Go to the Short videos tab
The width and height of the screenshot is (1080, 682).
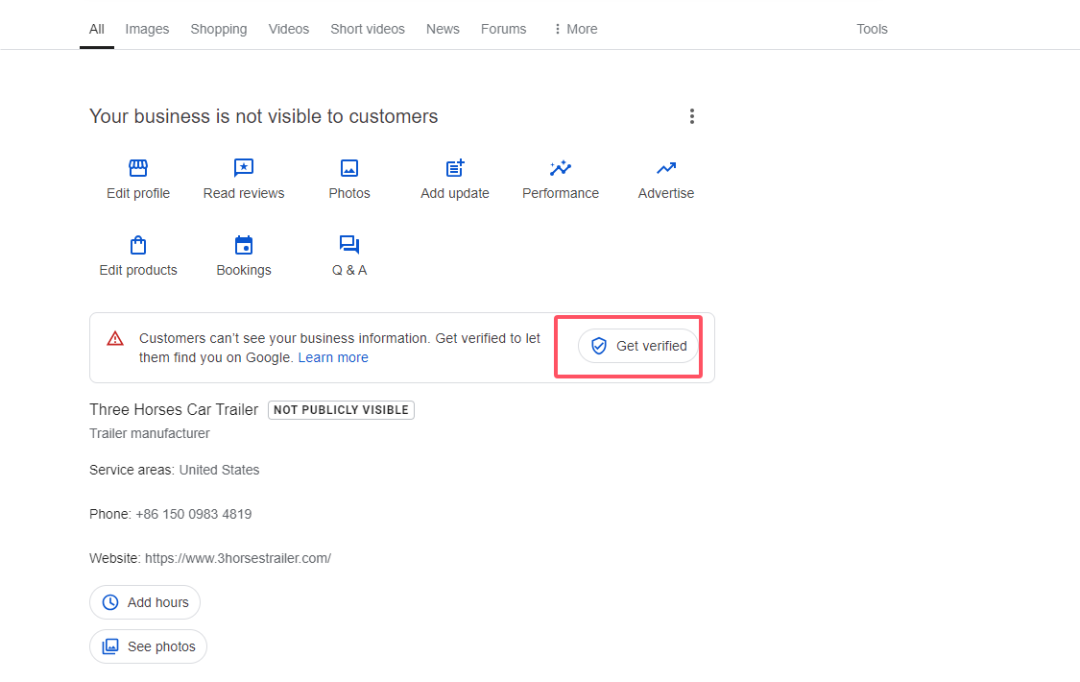point(367,29)
